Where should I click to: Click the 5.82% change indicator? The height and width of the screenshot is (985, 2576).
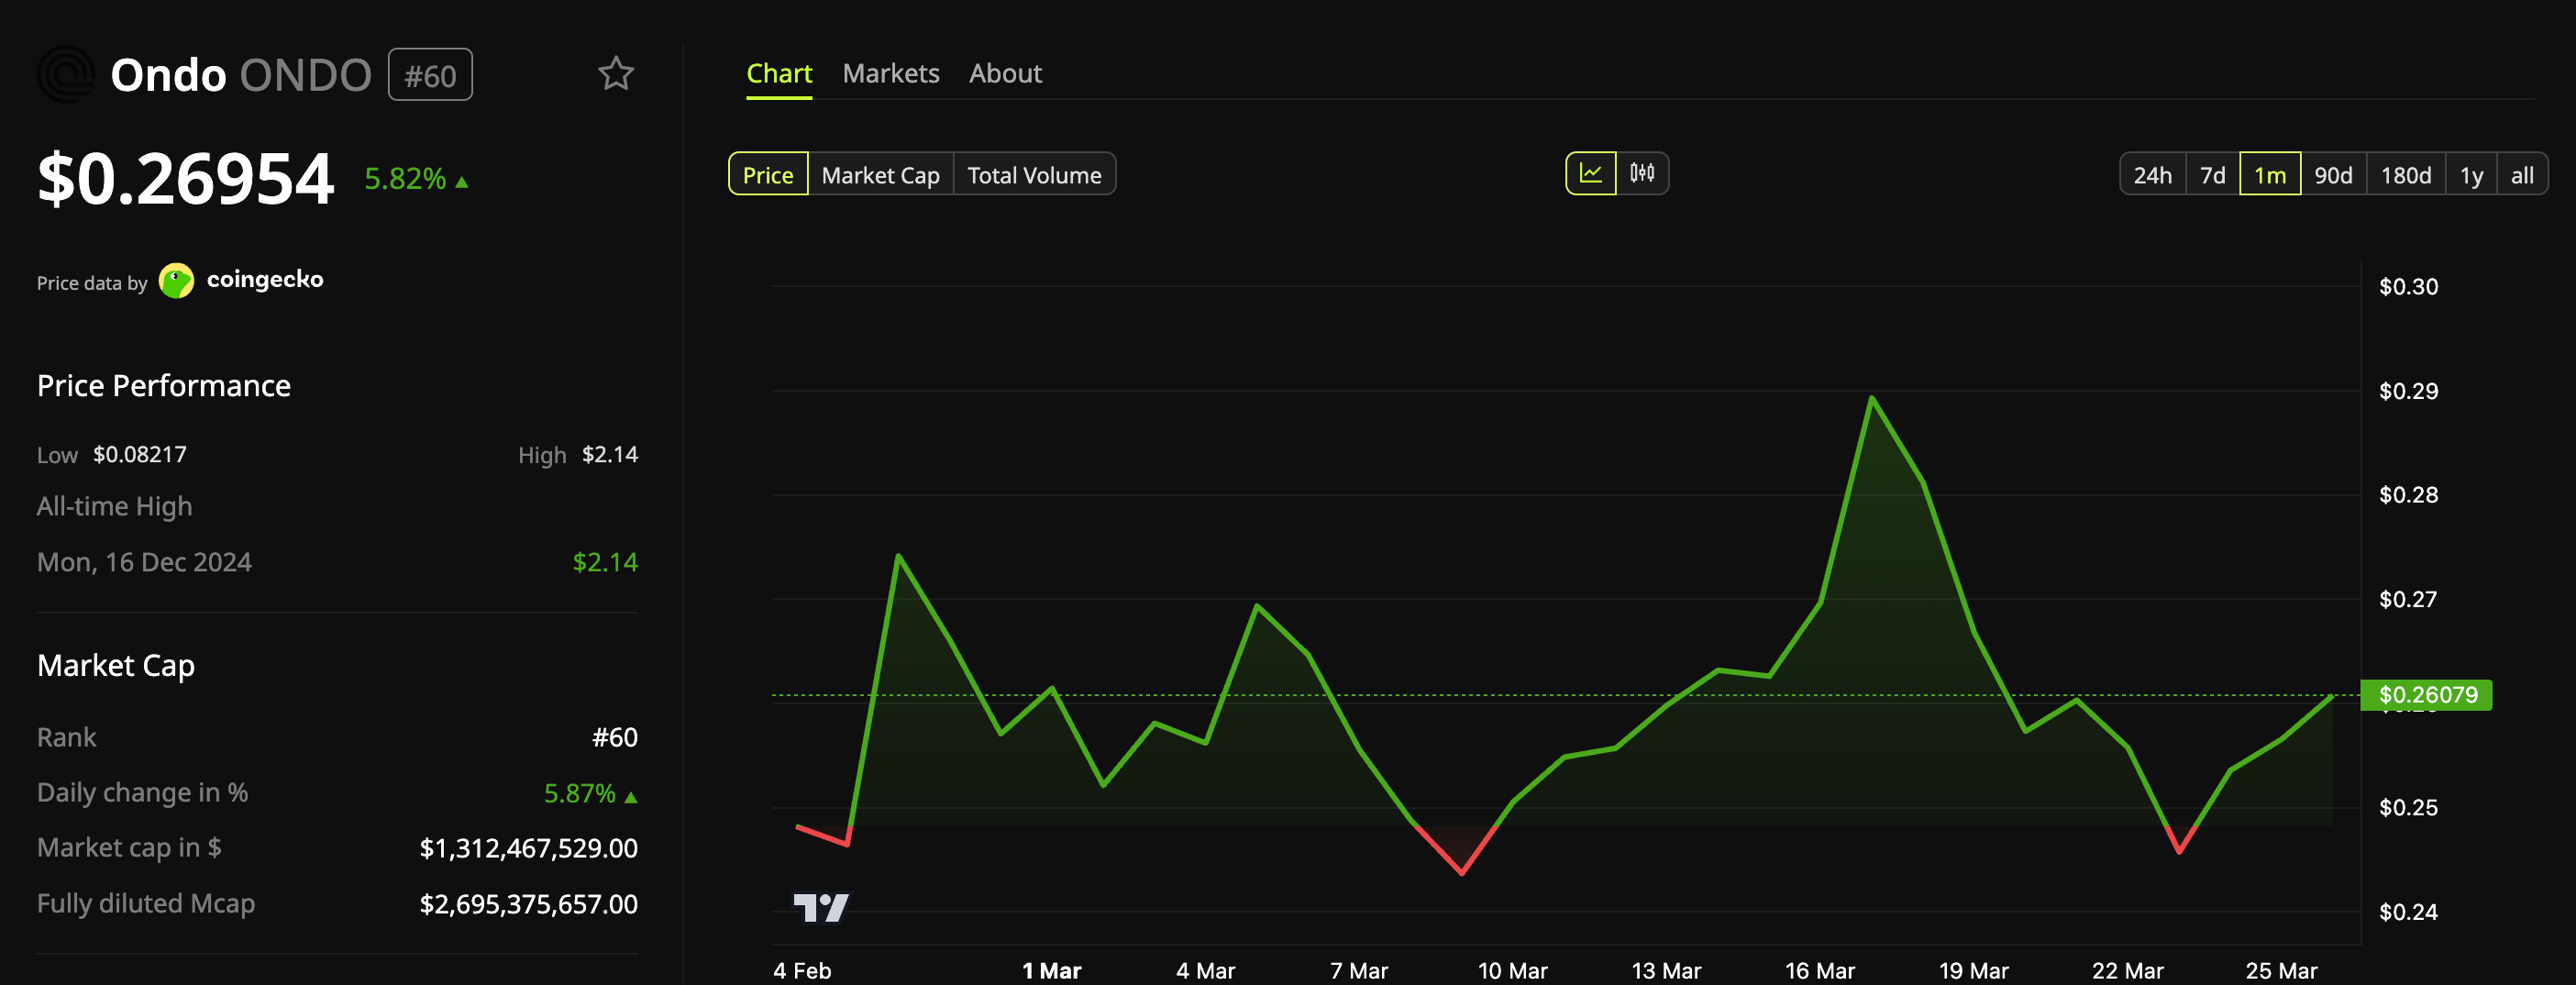coord(416,179)
